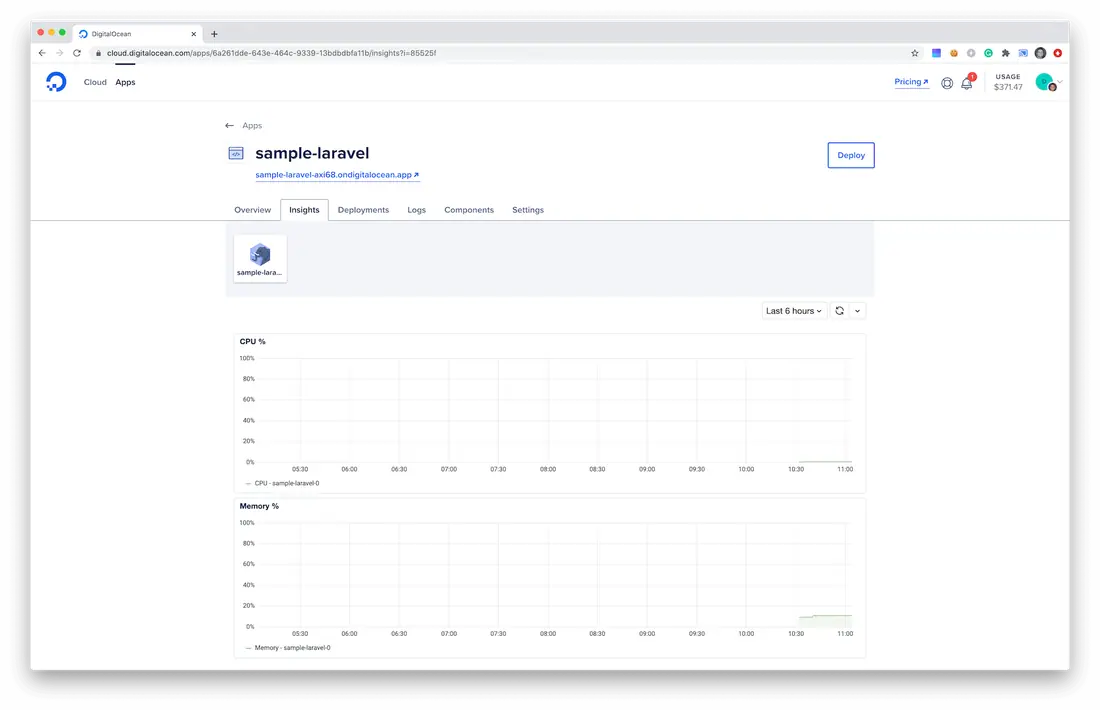The image size is (1100, 710).
Task: Click the browser back arrow
Action: pyautogui.click(x=42, y=53)
